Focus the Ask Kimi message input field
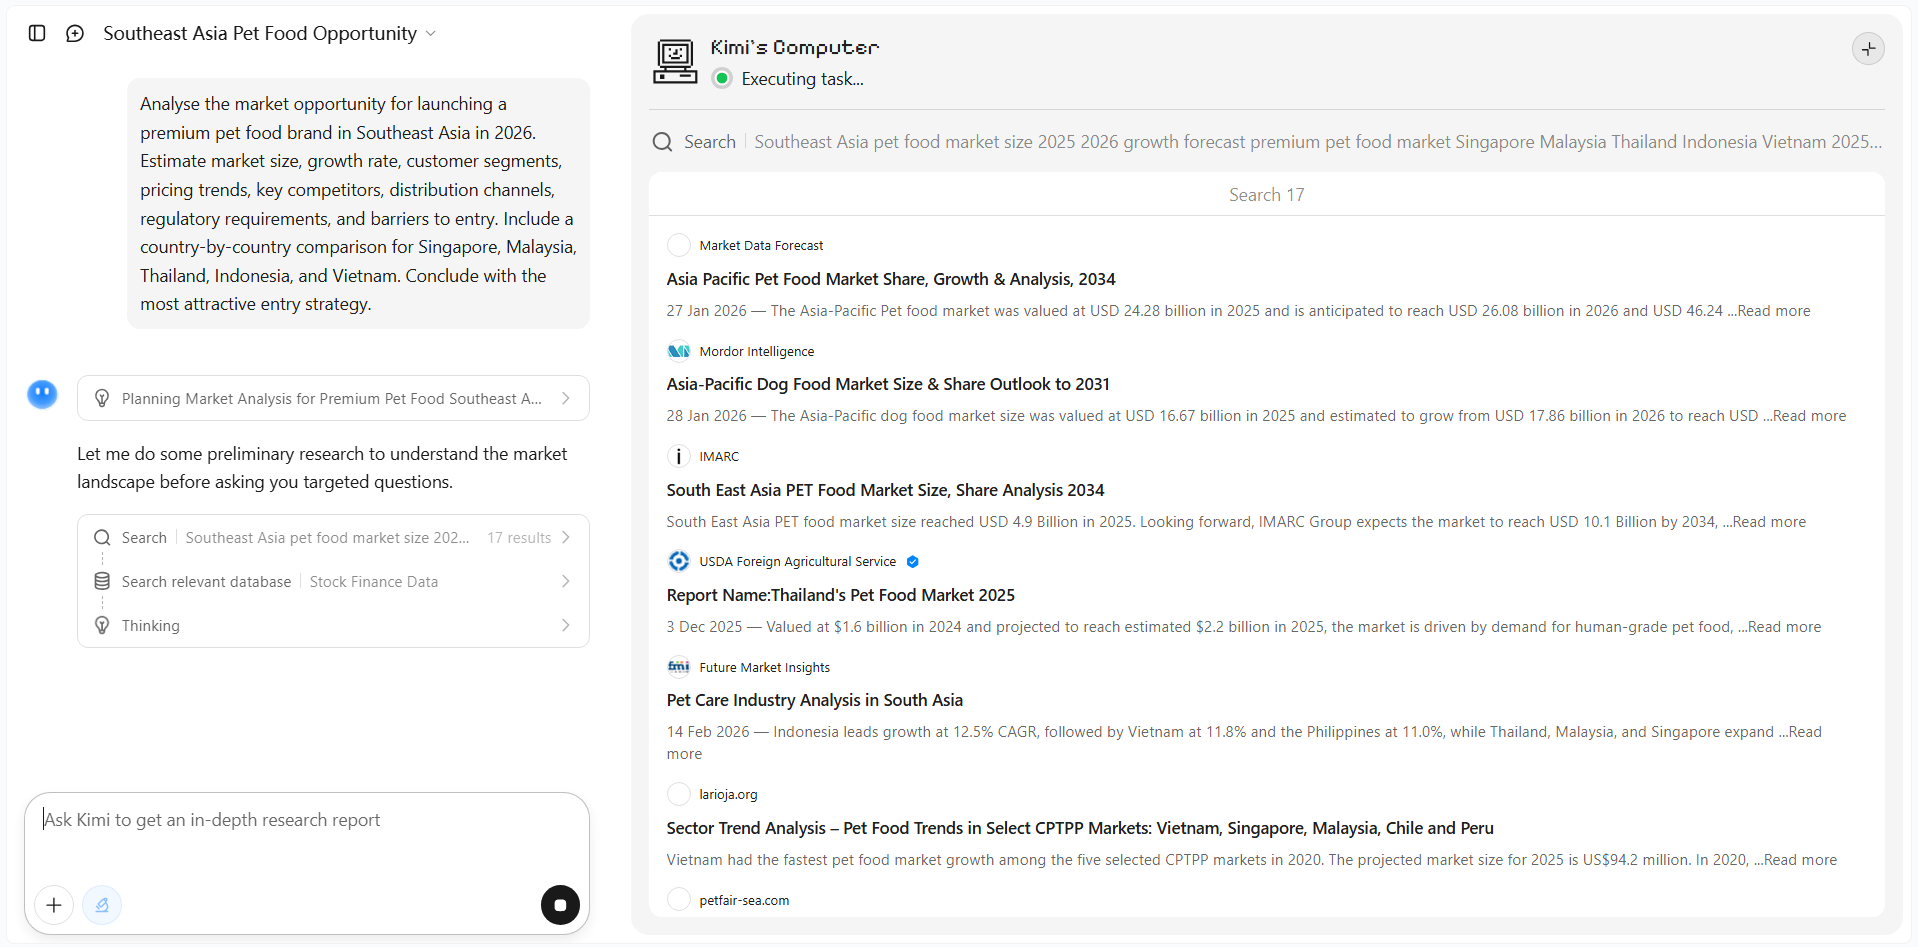The width and height of the screenshot is (1918, 947). pos(306,820)
